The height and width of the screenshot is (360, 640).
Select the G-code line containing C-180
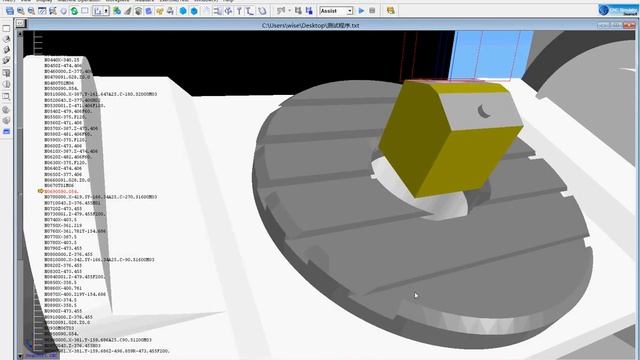[100, 94]
